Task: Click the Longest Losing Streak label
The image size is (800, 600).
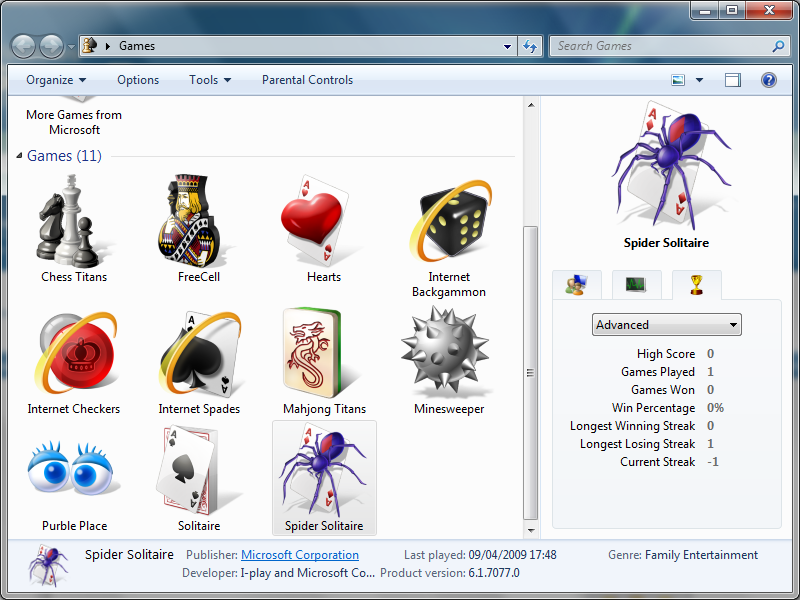Action: pyautogui.click(x=637, y=444)
